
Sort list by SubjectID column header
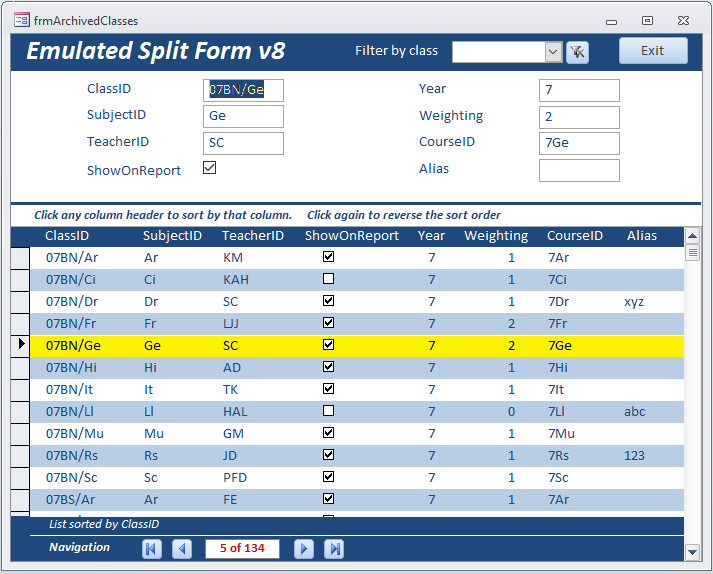coord(172,236)
